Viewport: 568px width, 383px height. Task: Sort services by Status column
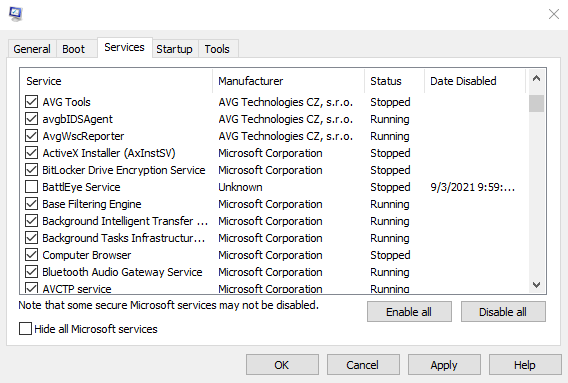coord(394,81)
